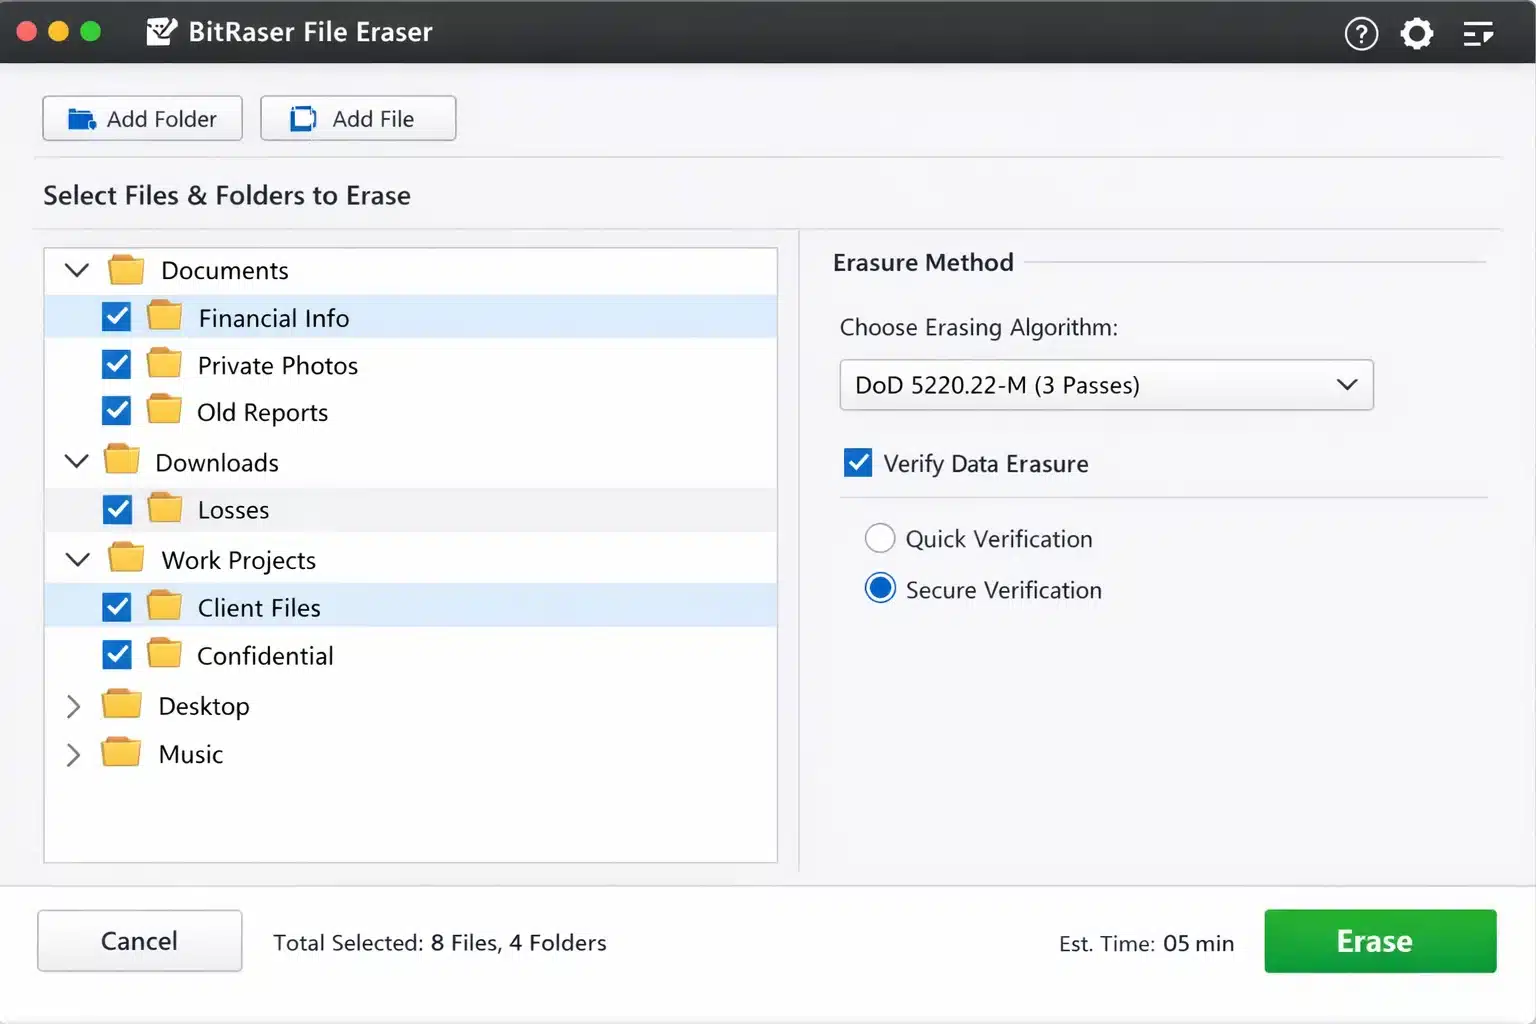Disable Verify Data Erasure
Viewport: 1536px width, 1024px height.
click(x=858, y=462)
